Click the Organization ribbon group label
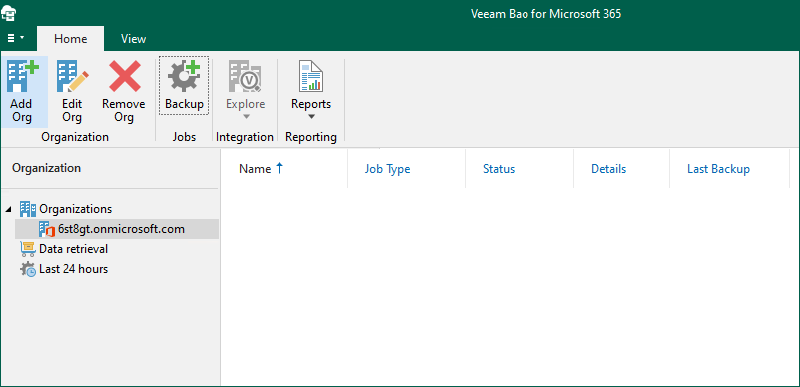The height and width of the screenshot is (387, 800). 75,137
